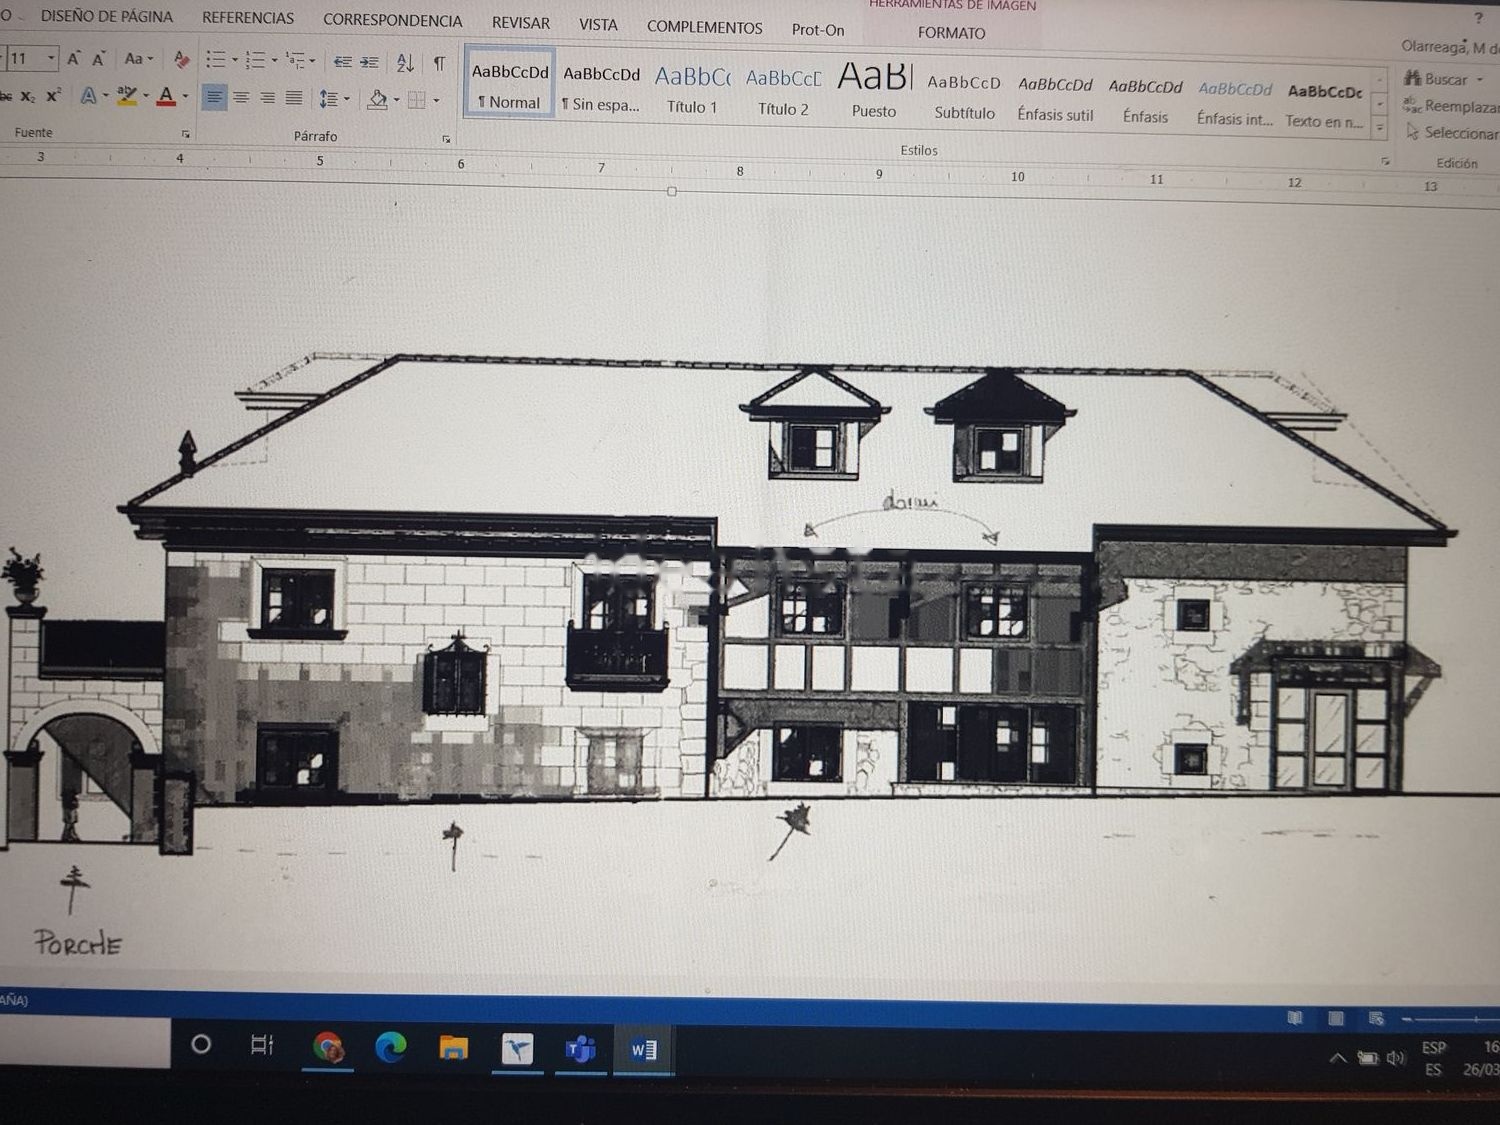Open the bullet list dropdown arrow
This screenshot has height=1125, width=1500.
click(235, 61)
